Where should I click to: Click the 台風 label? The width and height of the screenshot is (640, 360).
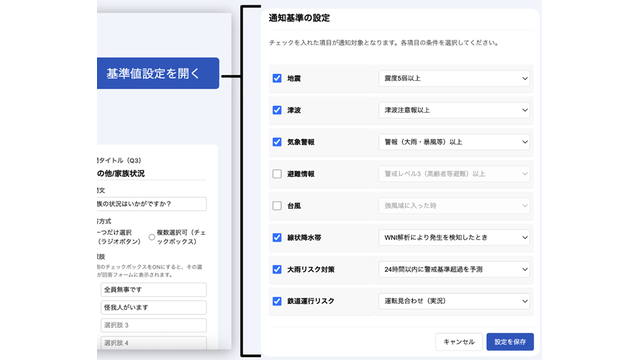(x=294, y=206)
